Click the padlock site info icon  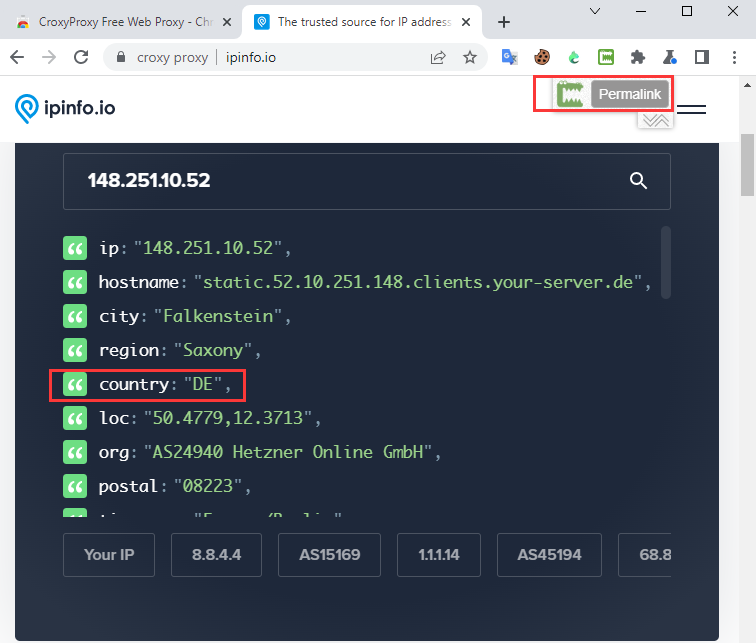[x=121, y=57]
